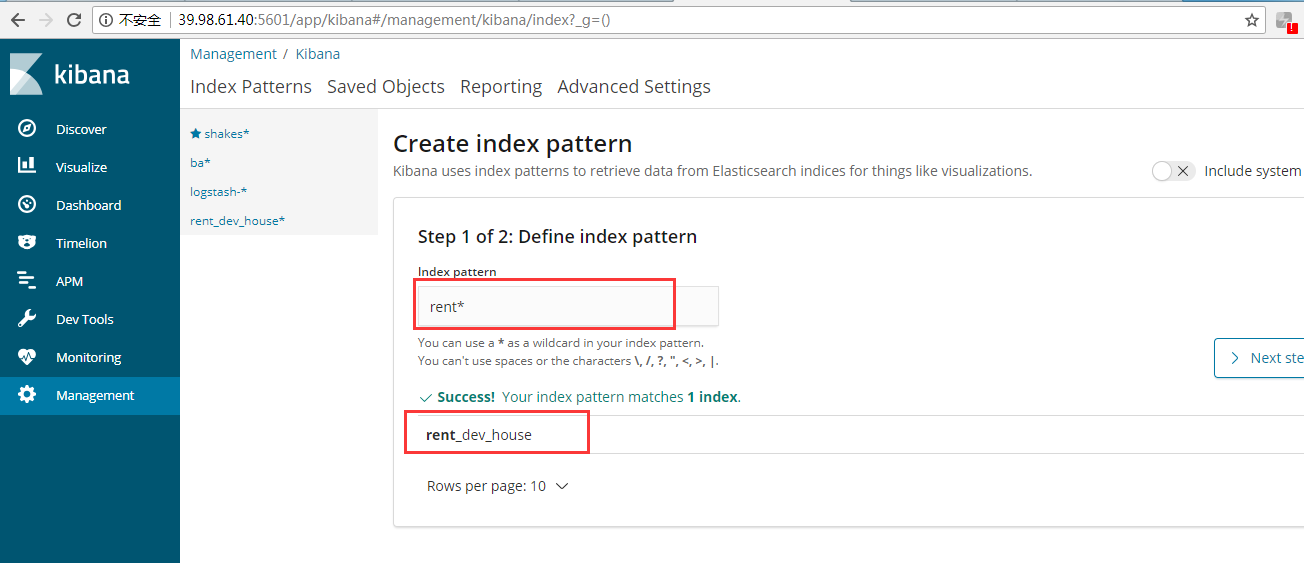The height and width of the screenshot is (563, 1304).
Task: Click Management breadcrumb link
Action: point(233,54)
